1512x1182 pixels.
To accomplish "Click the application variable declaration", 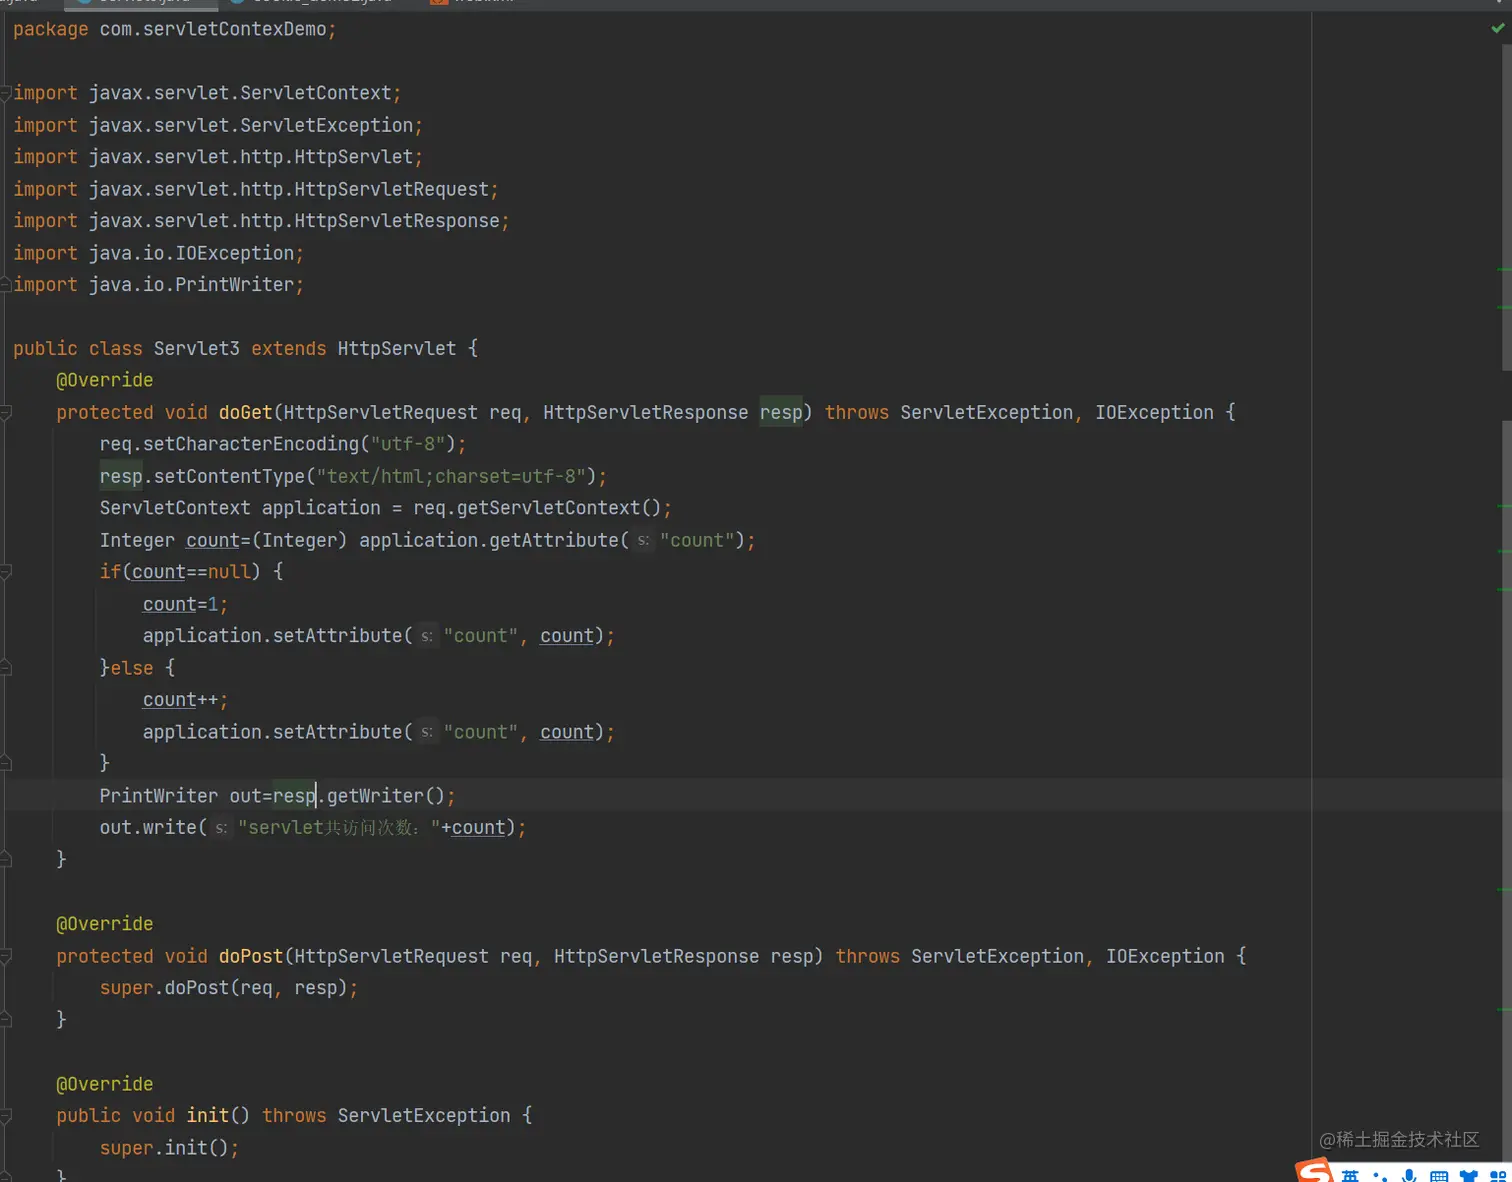I will (321, 508).
